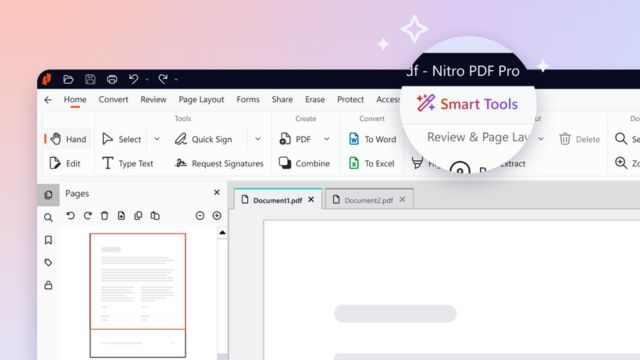The width and height of the screenshot is (640, 360).
Task: Open the Erase ribbon tab
Action: 315,99
